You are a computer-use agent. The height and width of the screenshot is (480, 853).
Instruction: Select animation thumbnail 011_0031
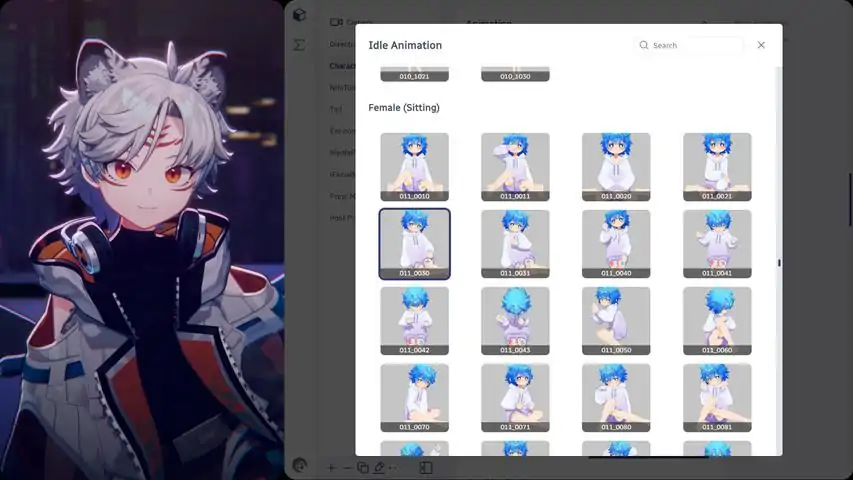[x=515, y=244]
